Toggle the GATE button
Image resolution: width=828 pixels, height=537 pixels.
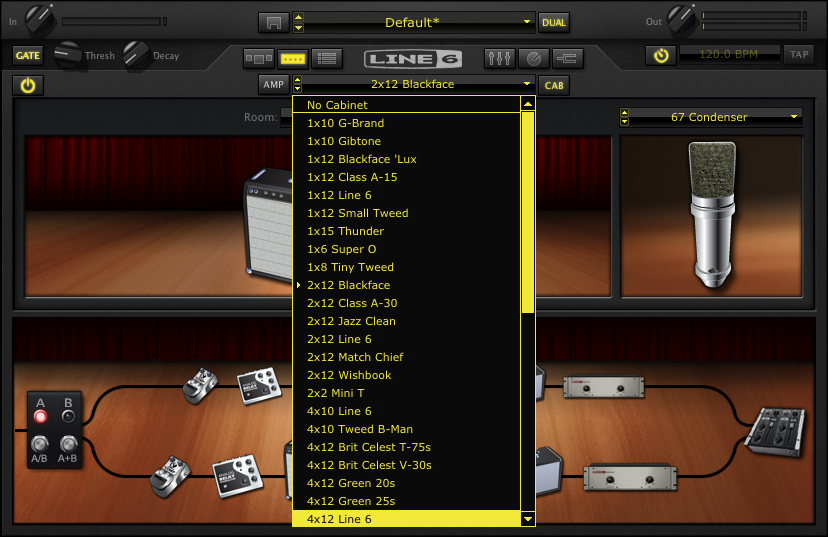(27, 55)
